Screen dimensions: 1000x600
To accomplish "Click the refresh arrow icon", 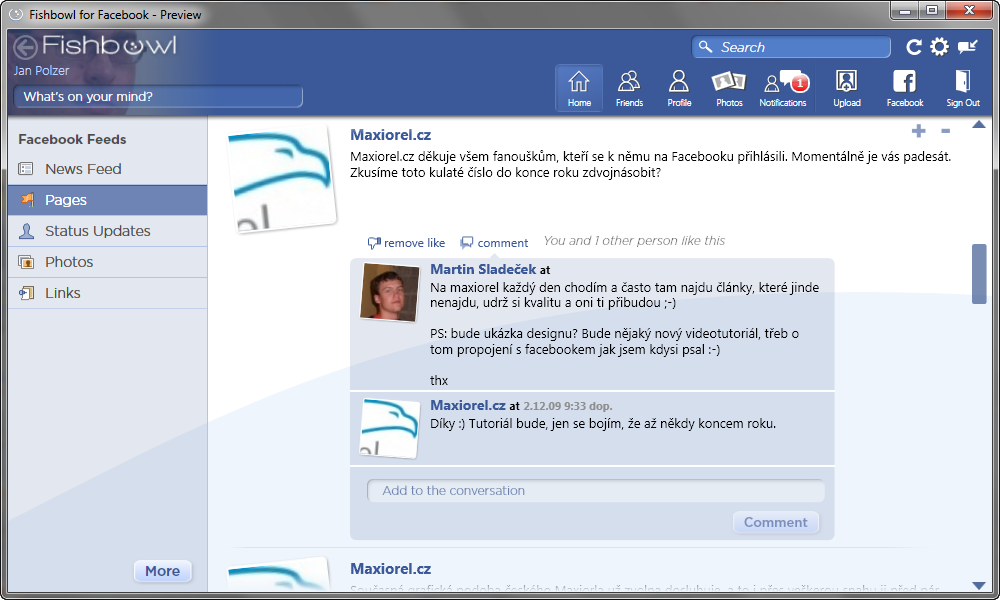I will [x=914, y=47].
